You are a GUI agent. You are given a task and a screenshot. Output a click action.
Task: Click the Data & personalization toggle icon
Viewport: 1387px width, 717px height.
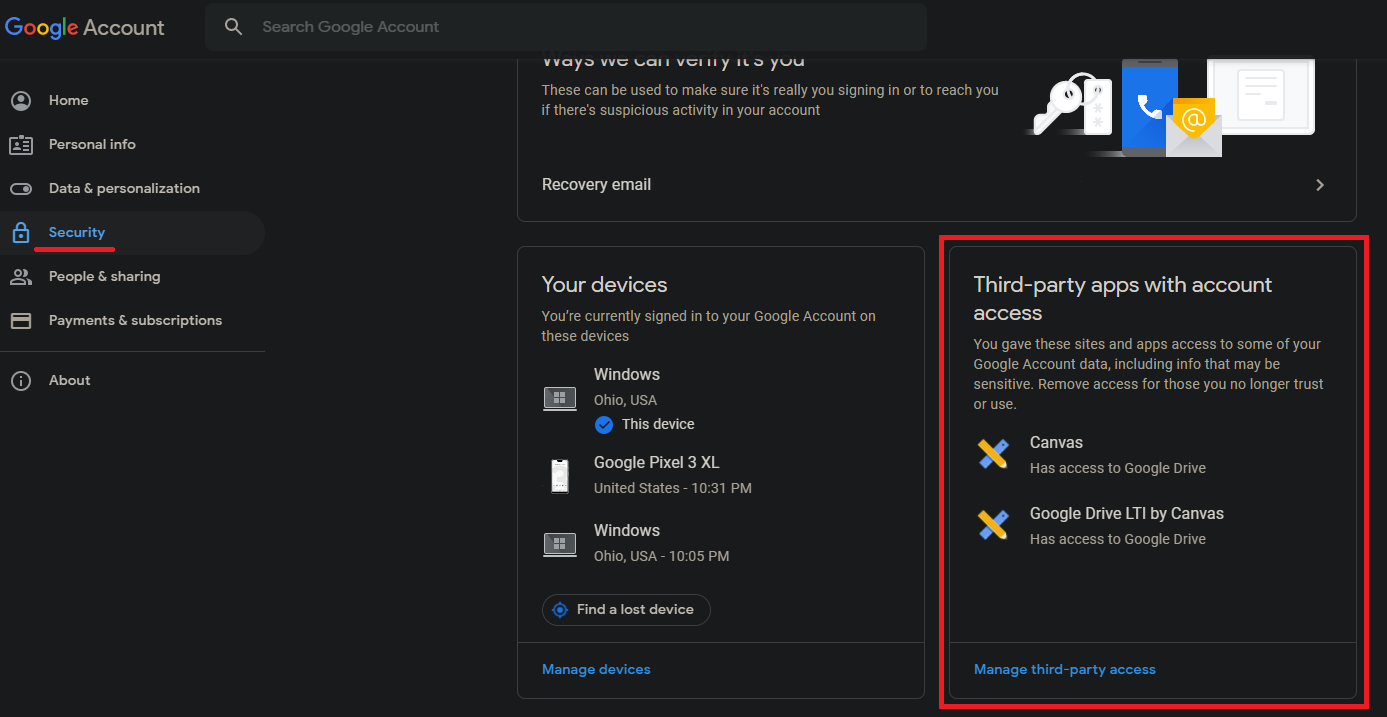[21, 189]
